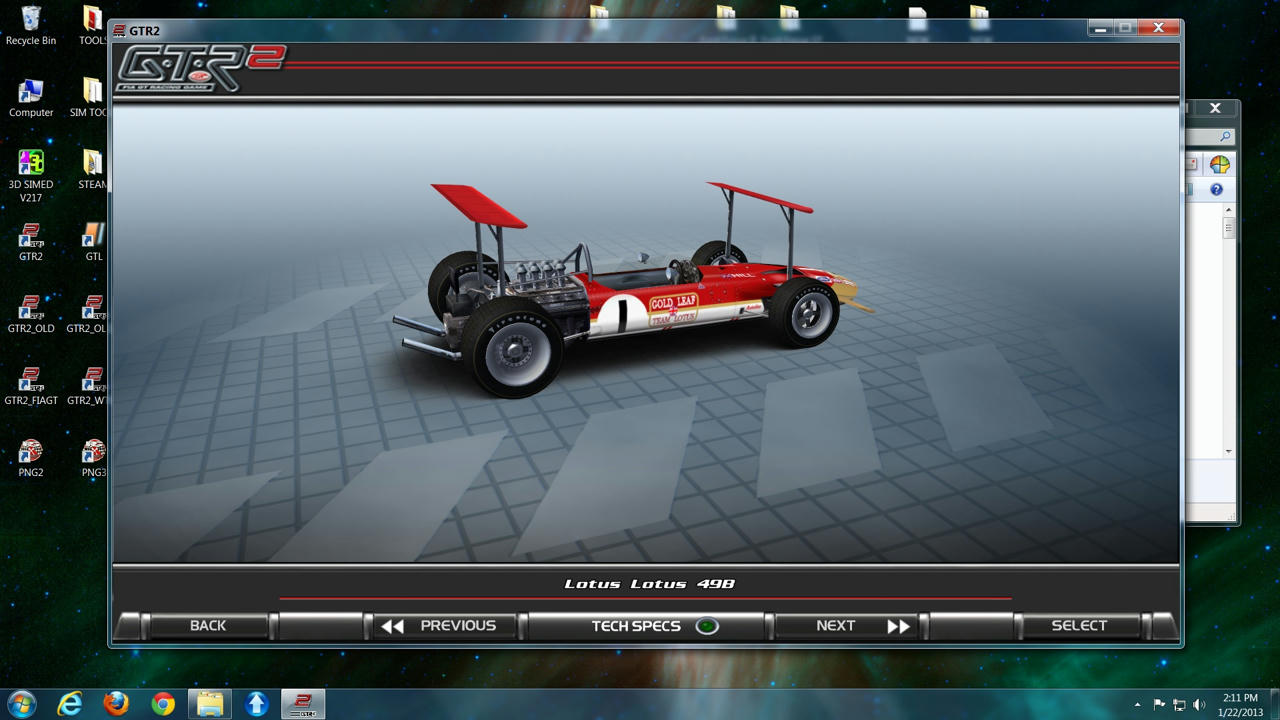The height and width of the screenshot is (720, 1280).
Task: Open the Computer desktop icon
Action: pos(31,98)
